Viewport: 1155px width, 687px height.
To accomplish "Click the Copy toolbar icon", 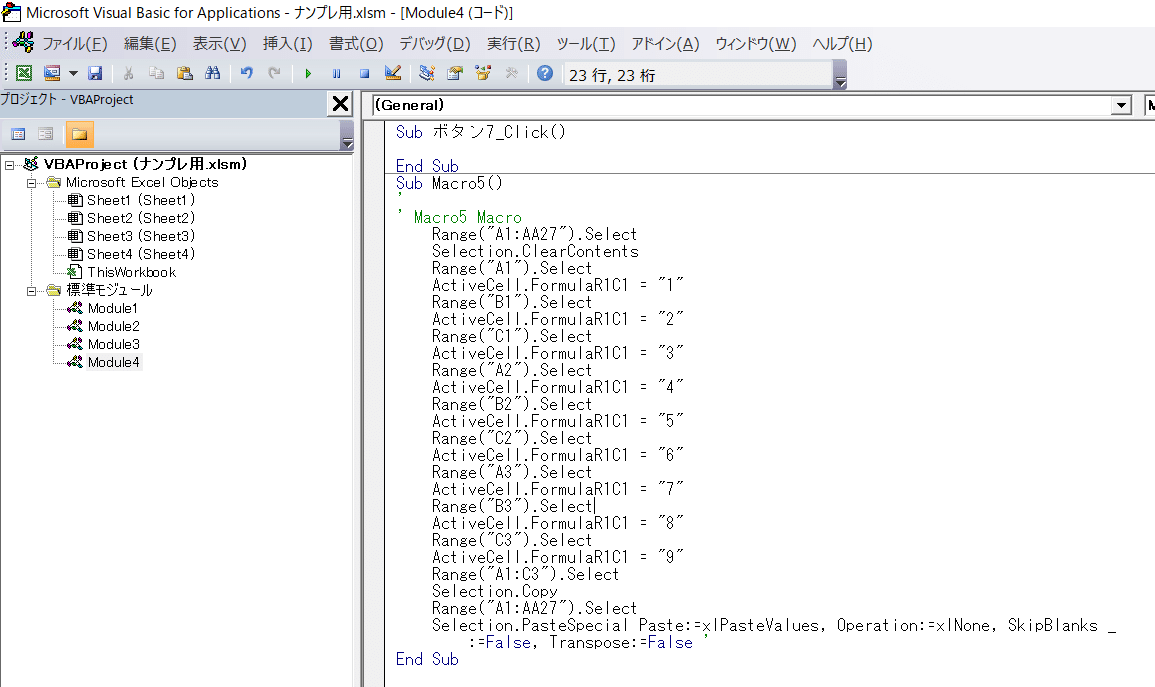I will click(156, 73).
